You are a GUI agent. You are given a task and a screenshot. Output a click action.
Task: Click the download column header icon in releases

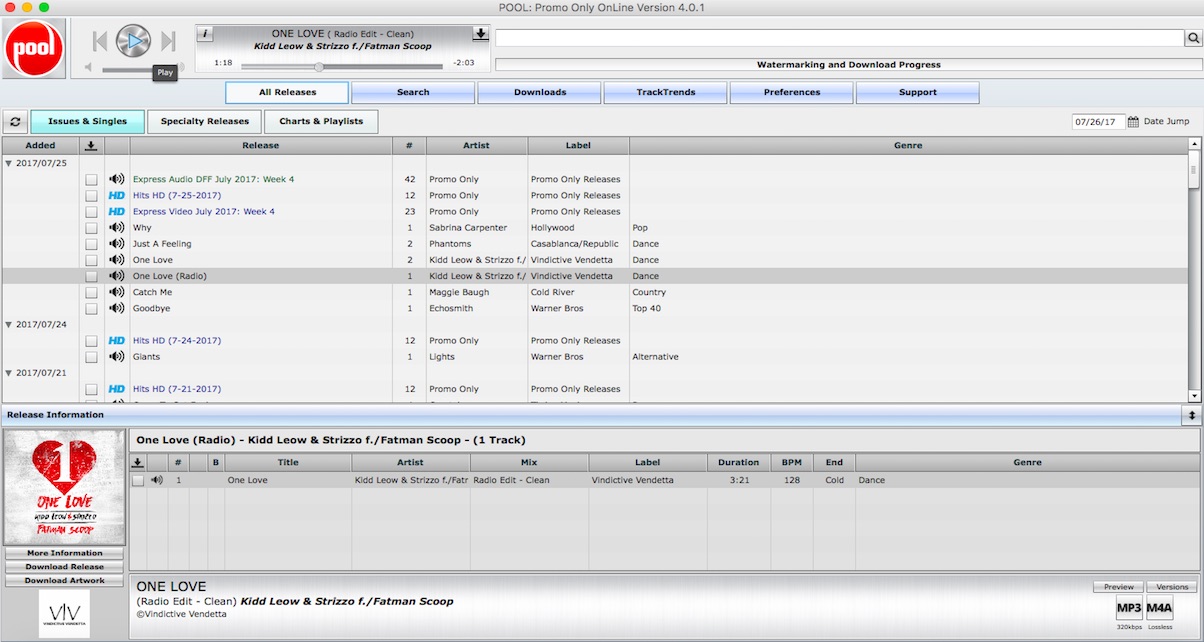pos(91,146)
